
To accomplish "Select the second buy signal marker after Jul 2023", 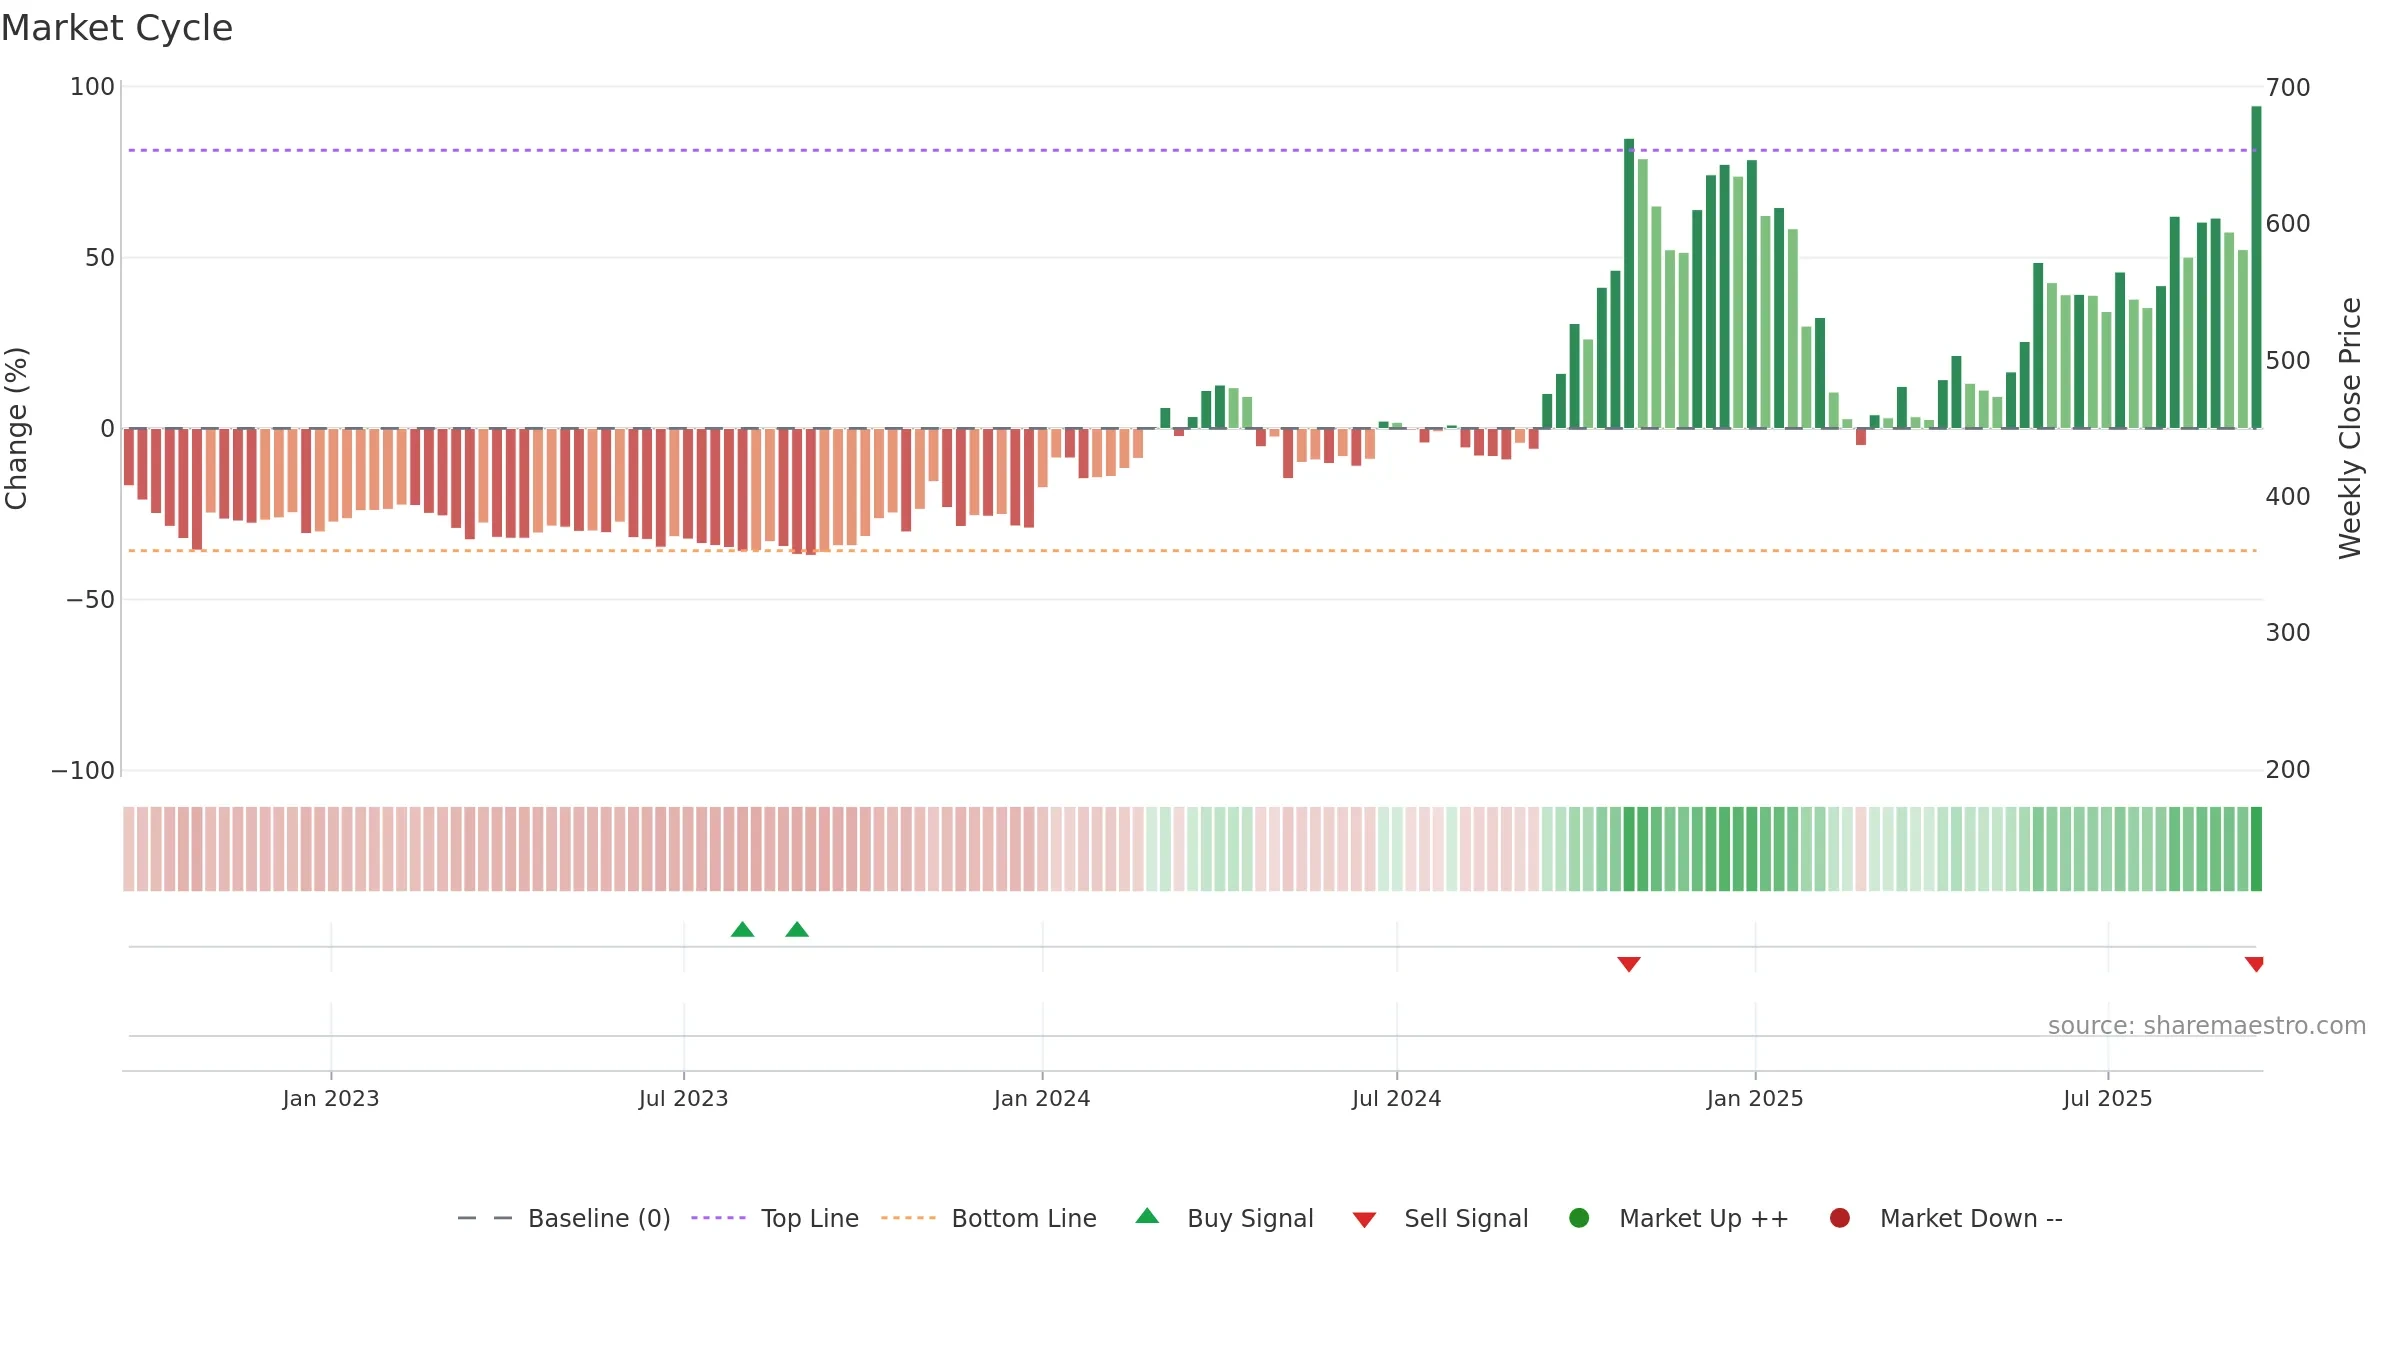I will (797, 930).
